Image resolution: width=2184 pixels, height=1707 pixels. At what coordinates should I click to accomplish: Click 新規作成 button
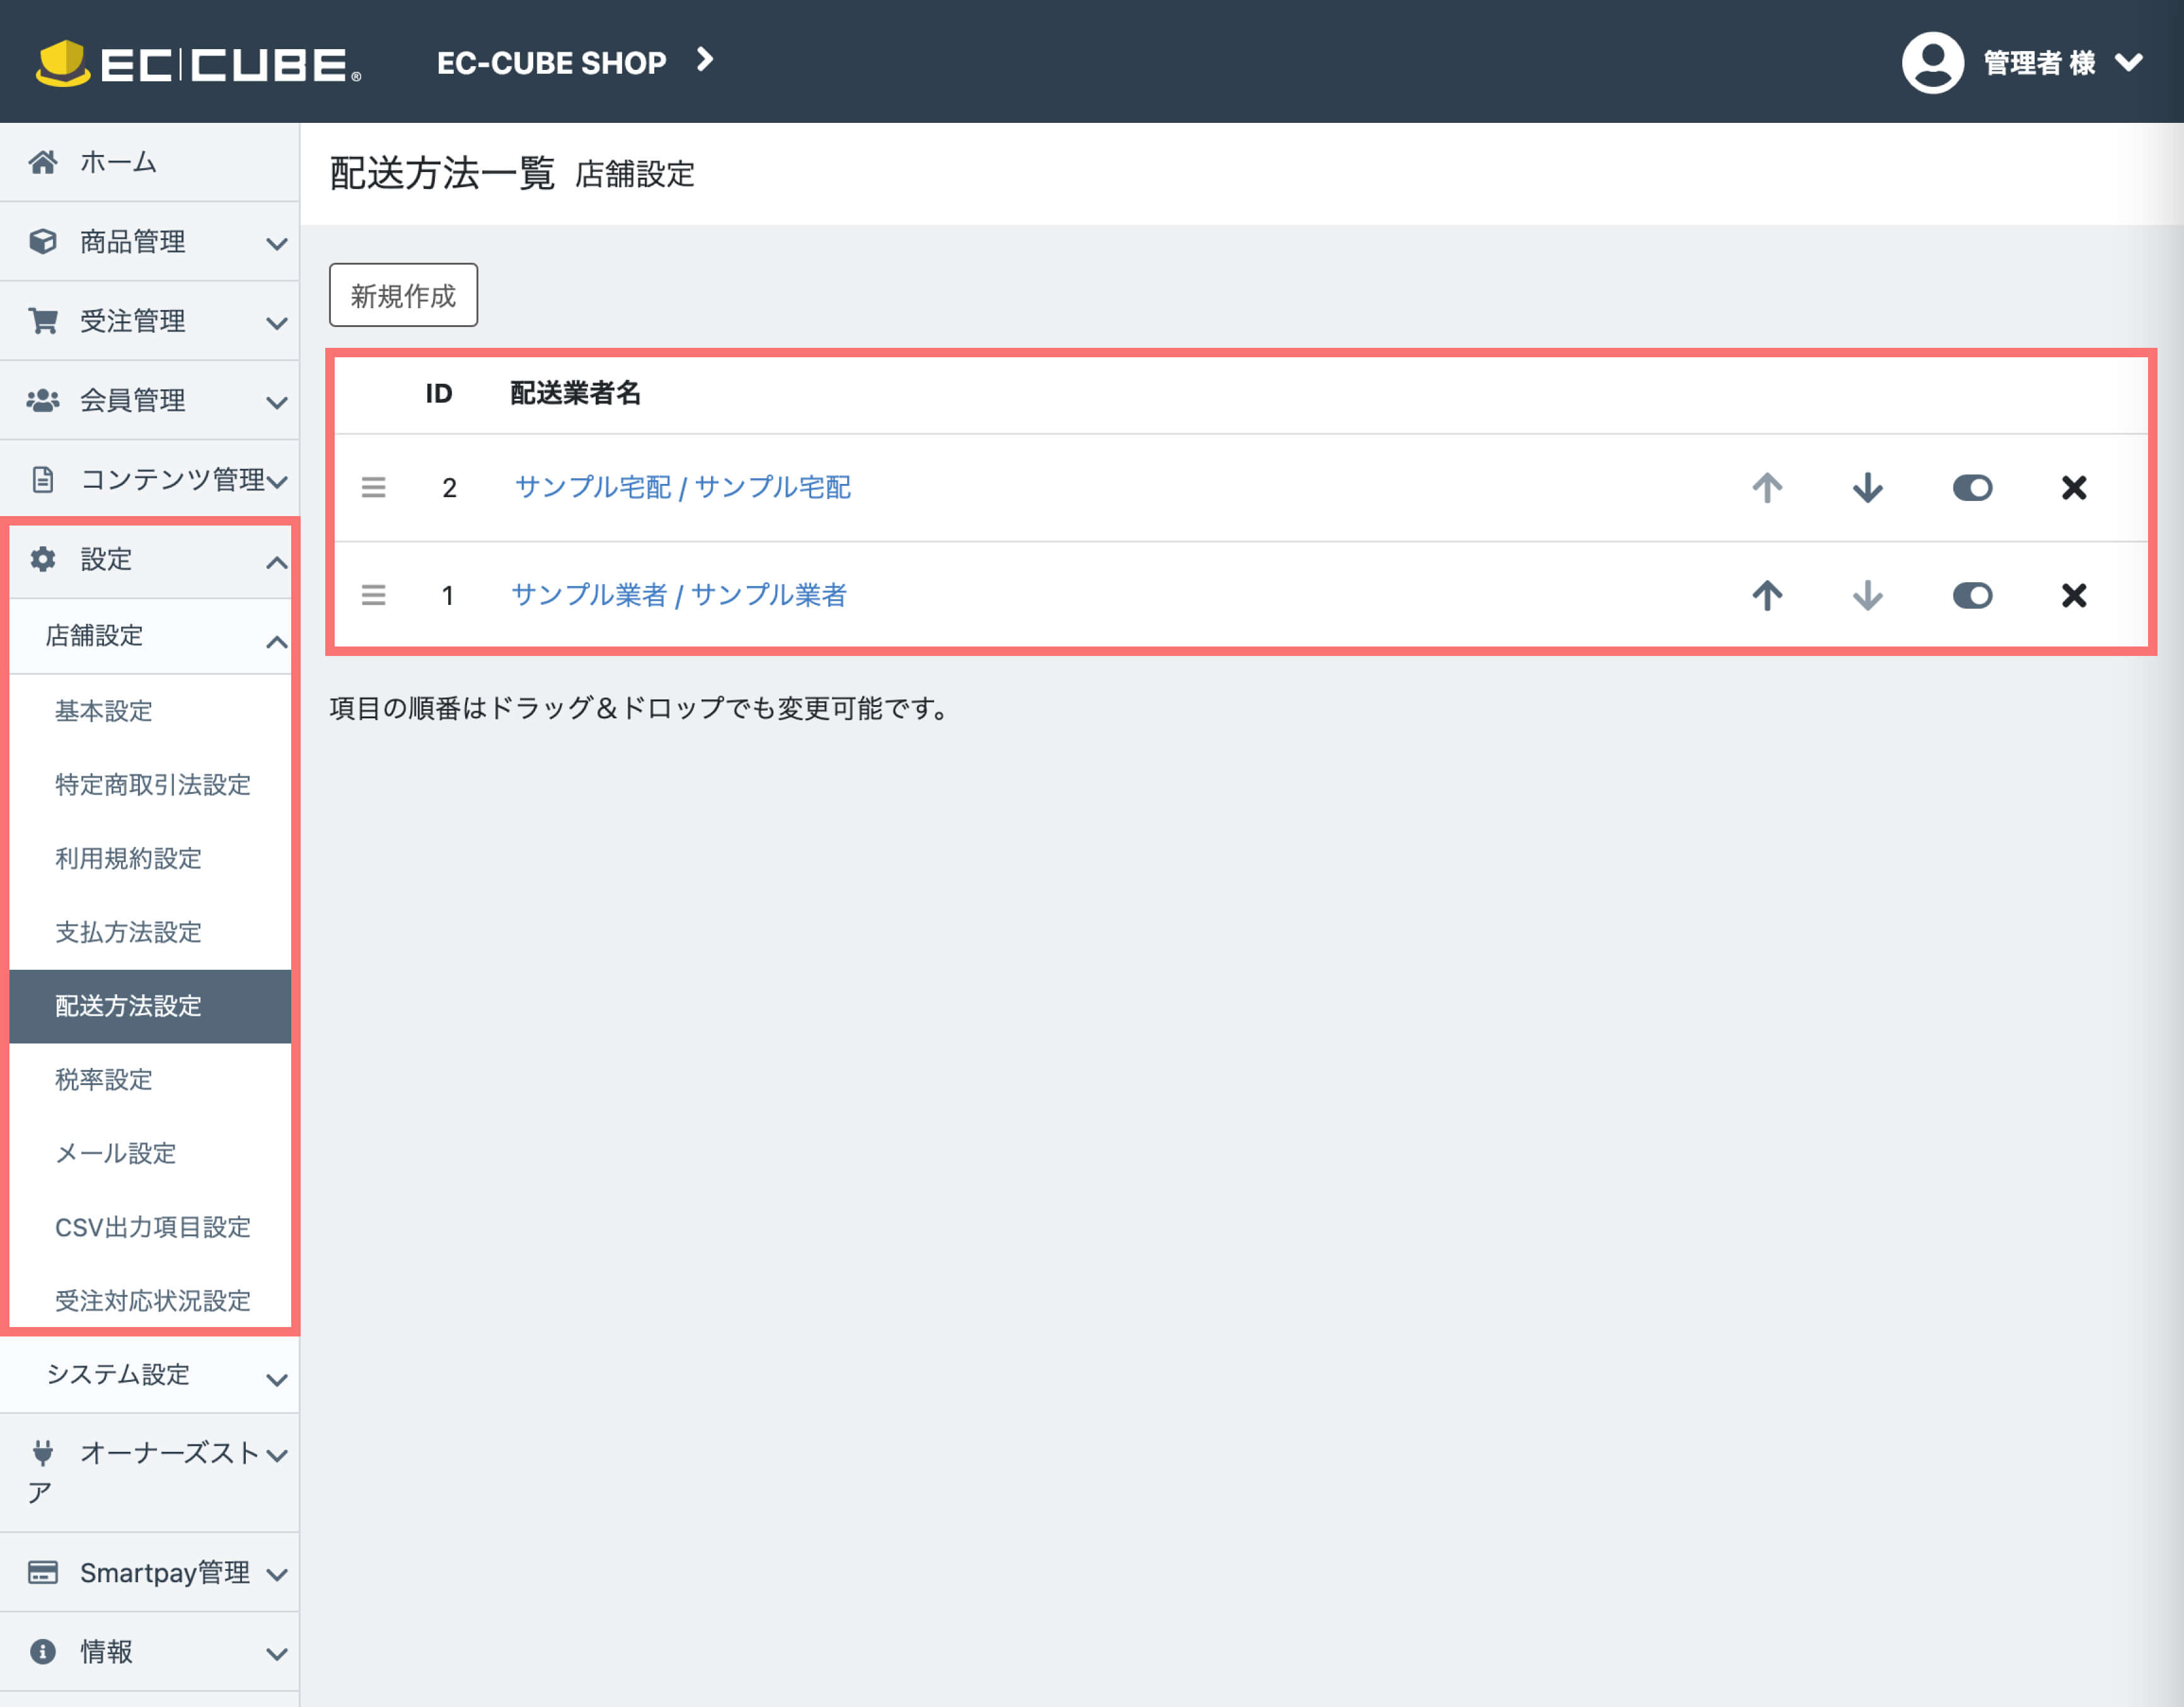pos(403,295)
